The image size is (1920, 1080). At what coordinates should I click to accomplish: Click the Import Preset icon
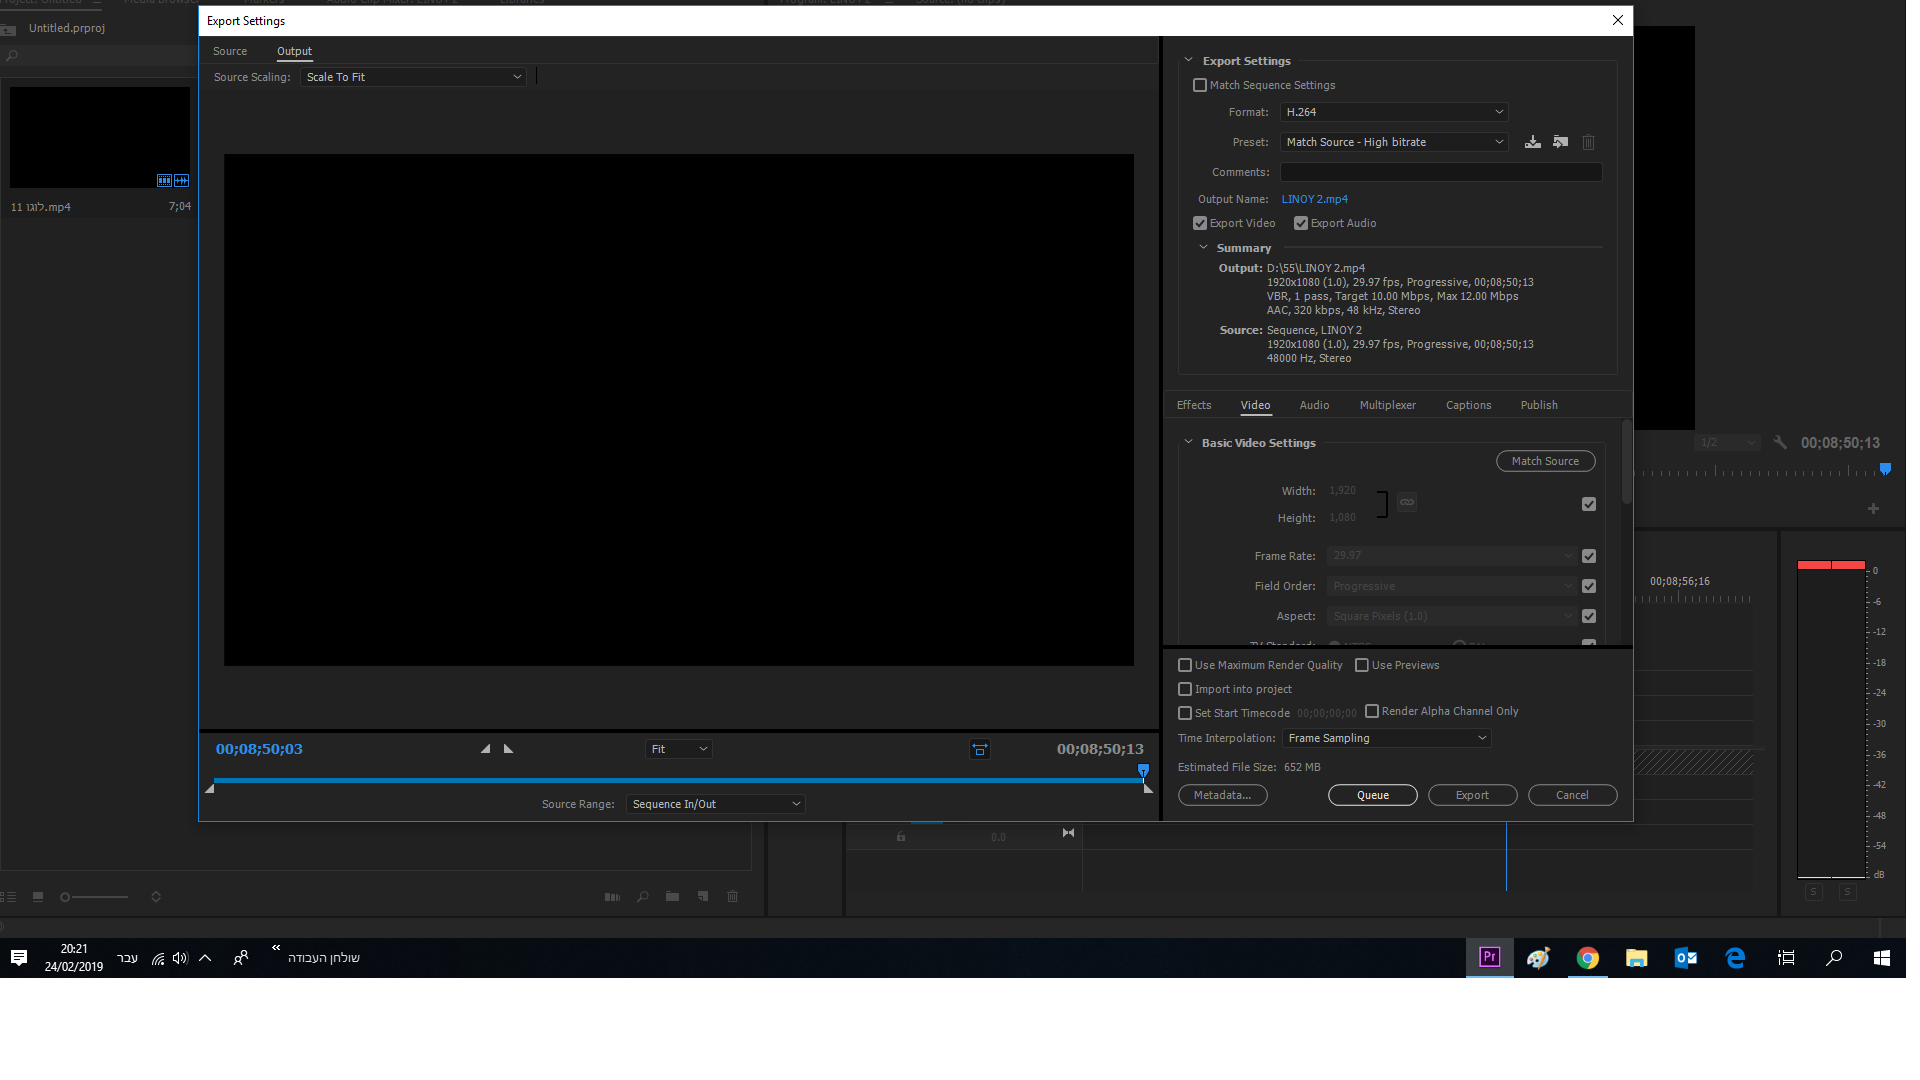click(1560, 142)
